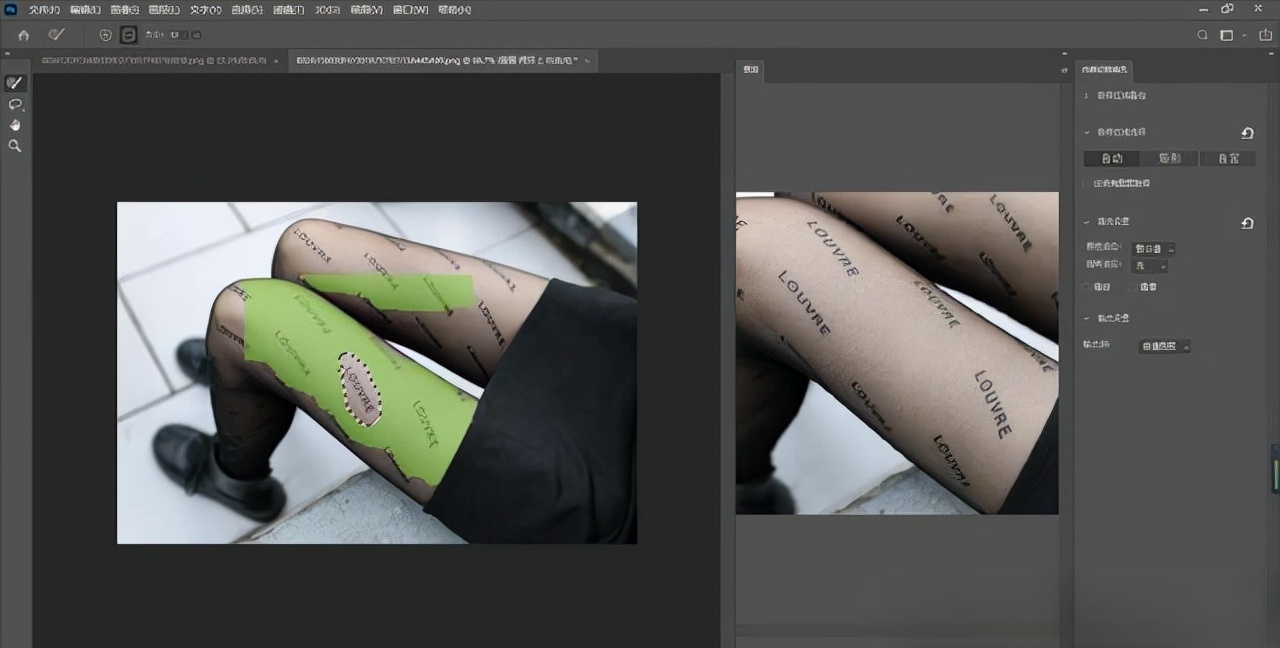
Task: Click the workspace layout icon
Action: pyautogui.click(x=1227, y=35)
